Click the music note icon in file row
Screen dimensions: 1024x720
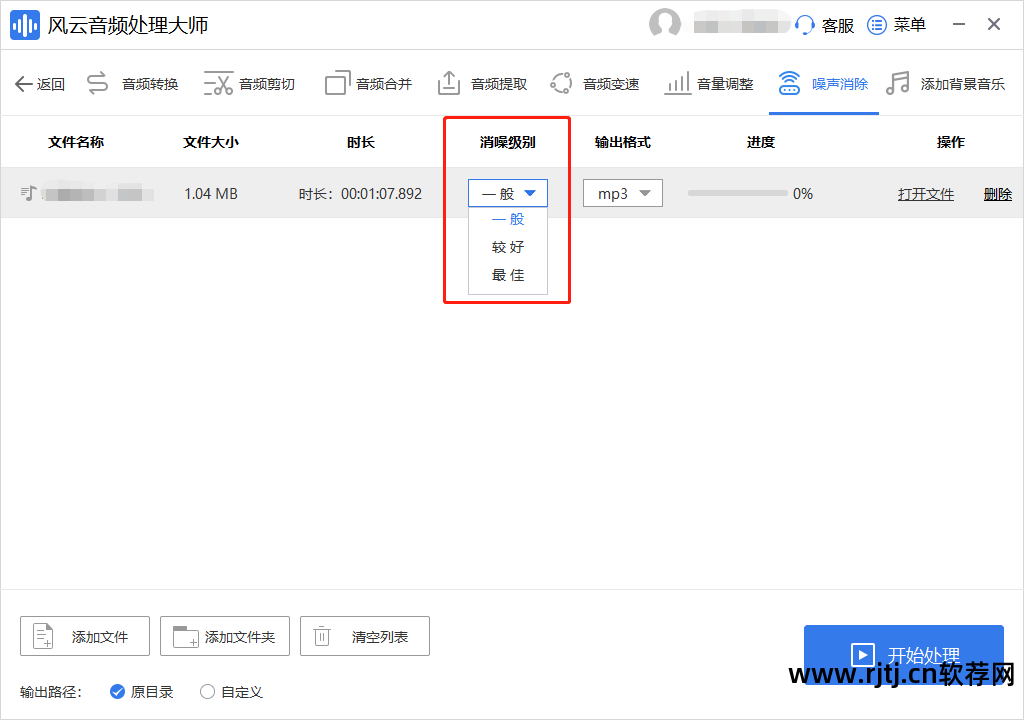click(29, 193)
